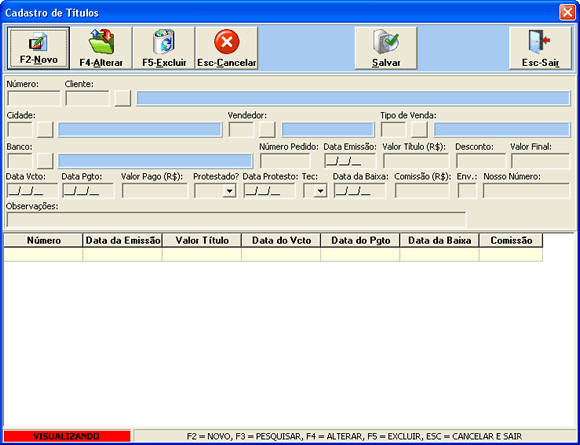Click the Esc-Cancelar red X button
580x445 pixels.
[x=227, y=48]
